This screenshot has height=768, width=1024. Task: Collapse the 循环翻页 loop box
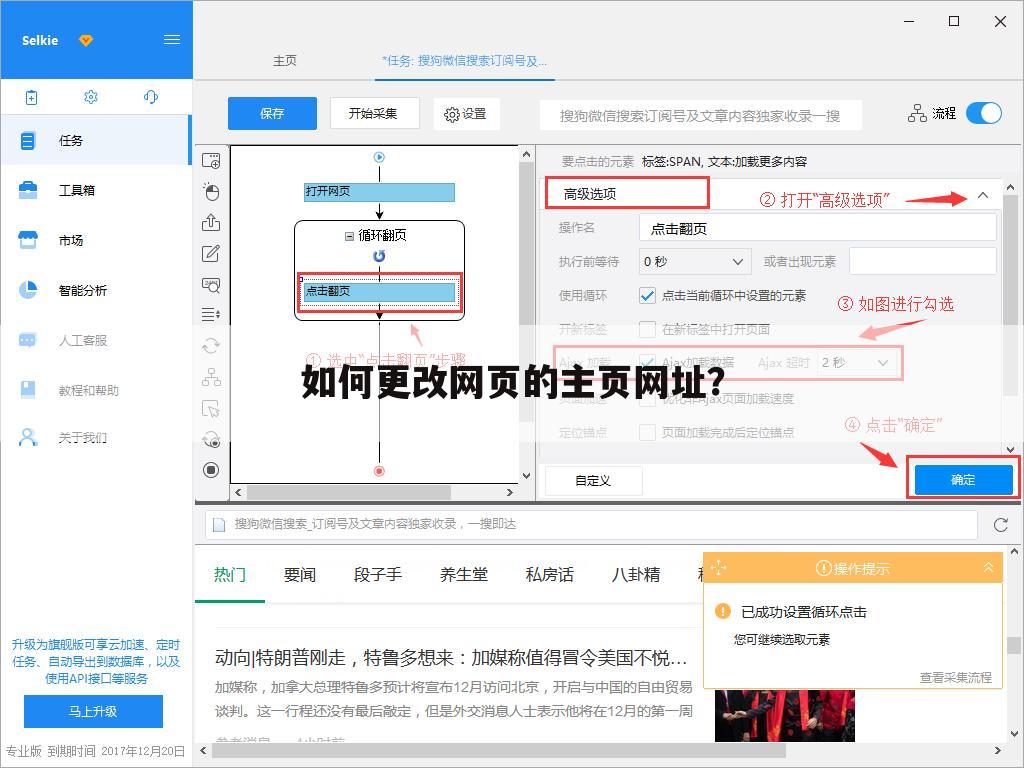349,236
